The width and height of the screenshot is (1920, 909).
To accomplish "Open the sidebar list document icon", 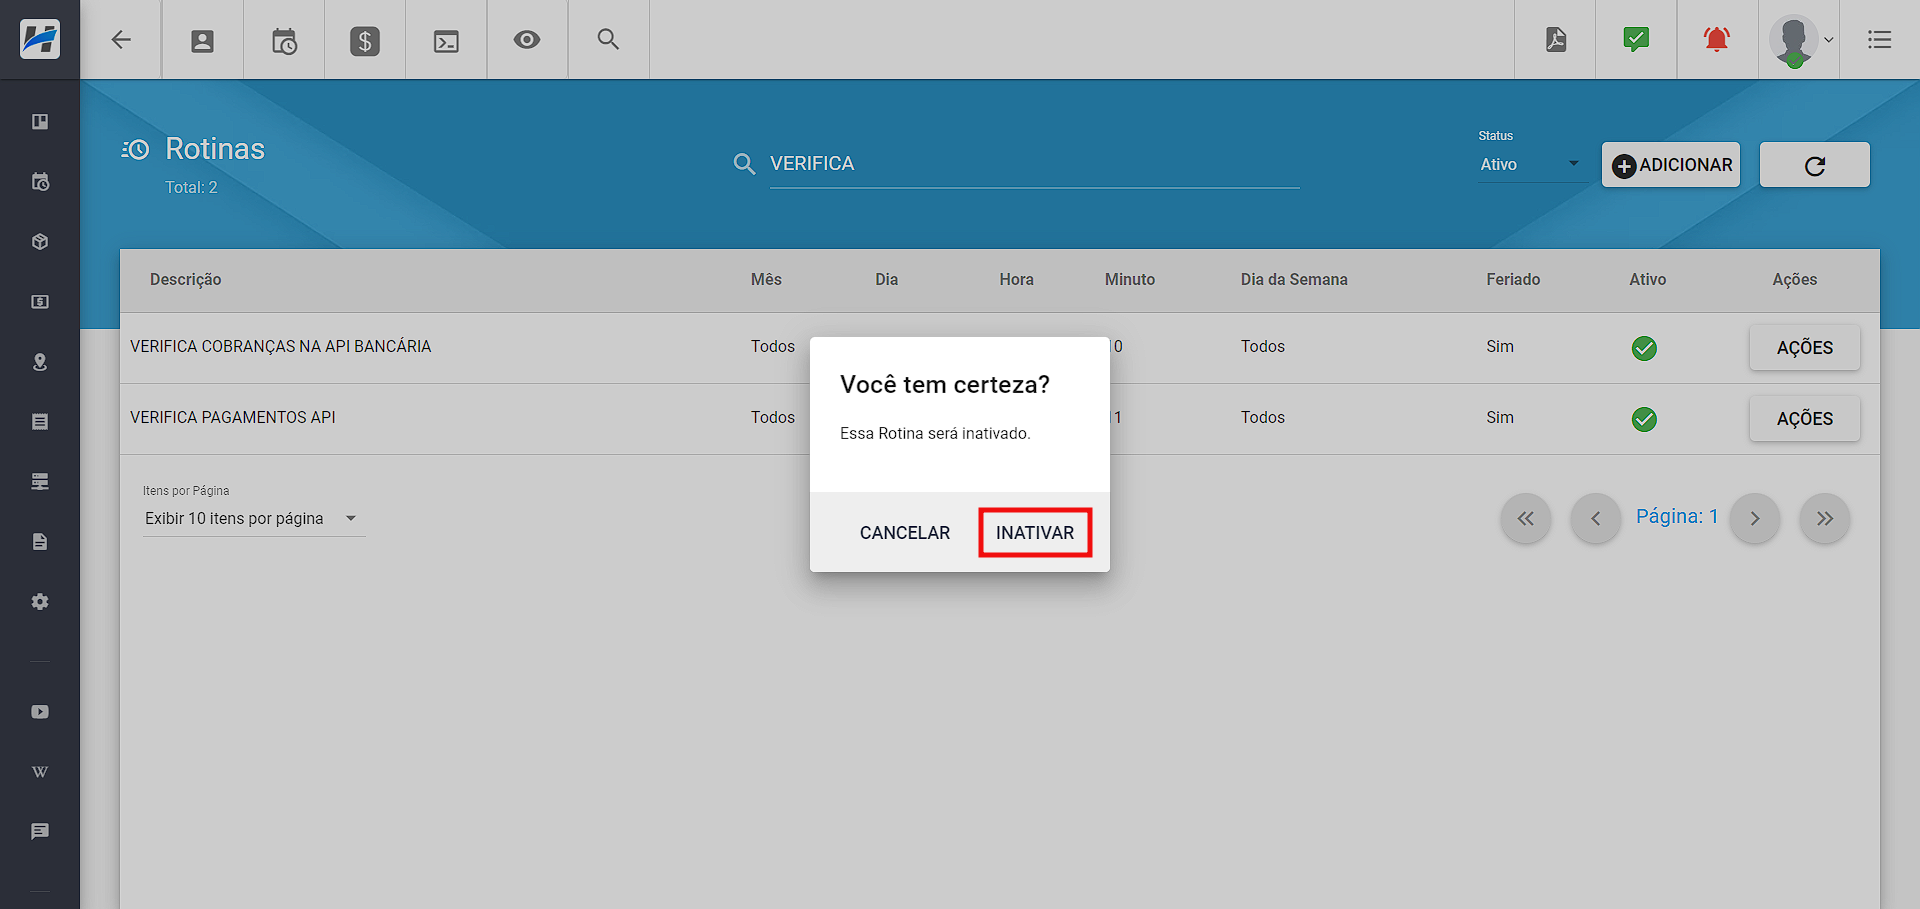I will click(40, 422).
